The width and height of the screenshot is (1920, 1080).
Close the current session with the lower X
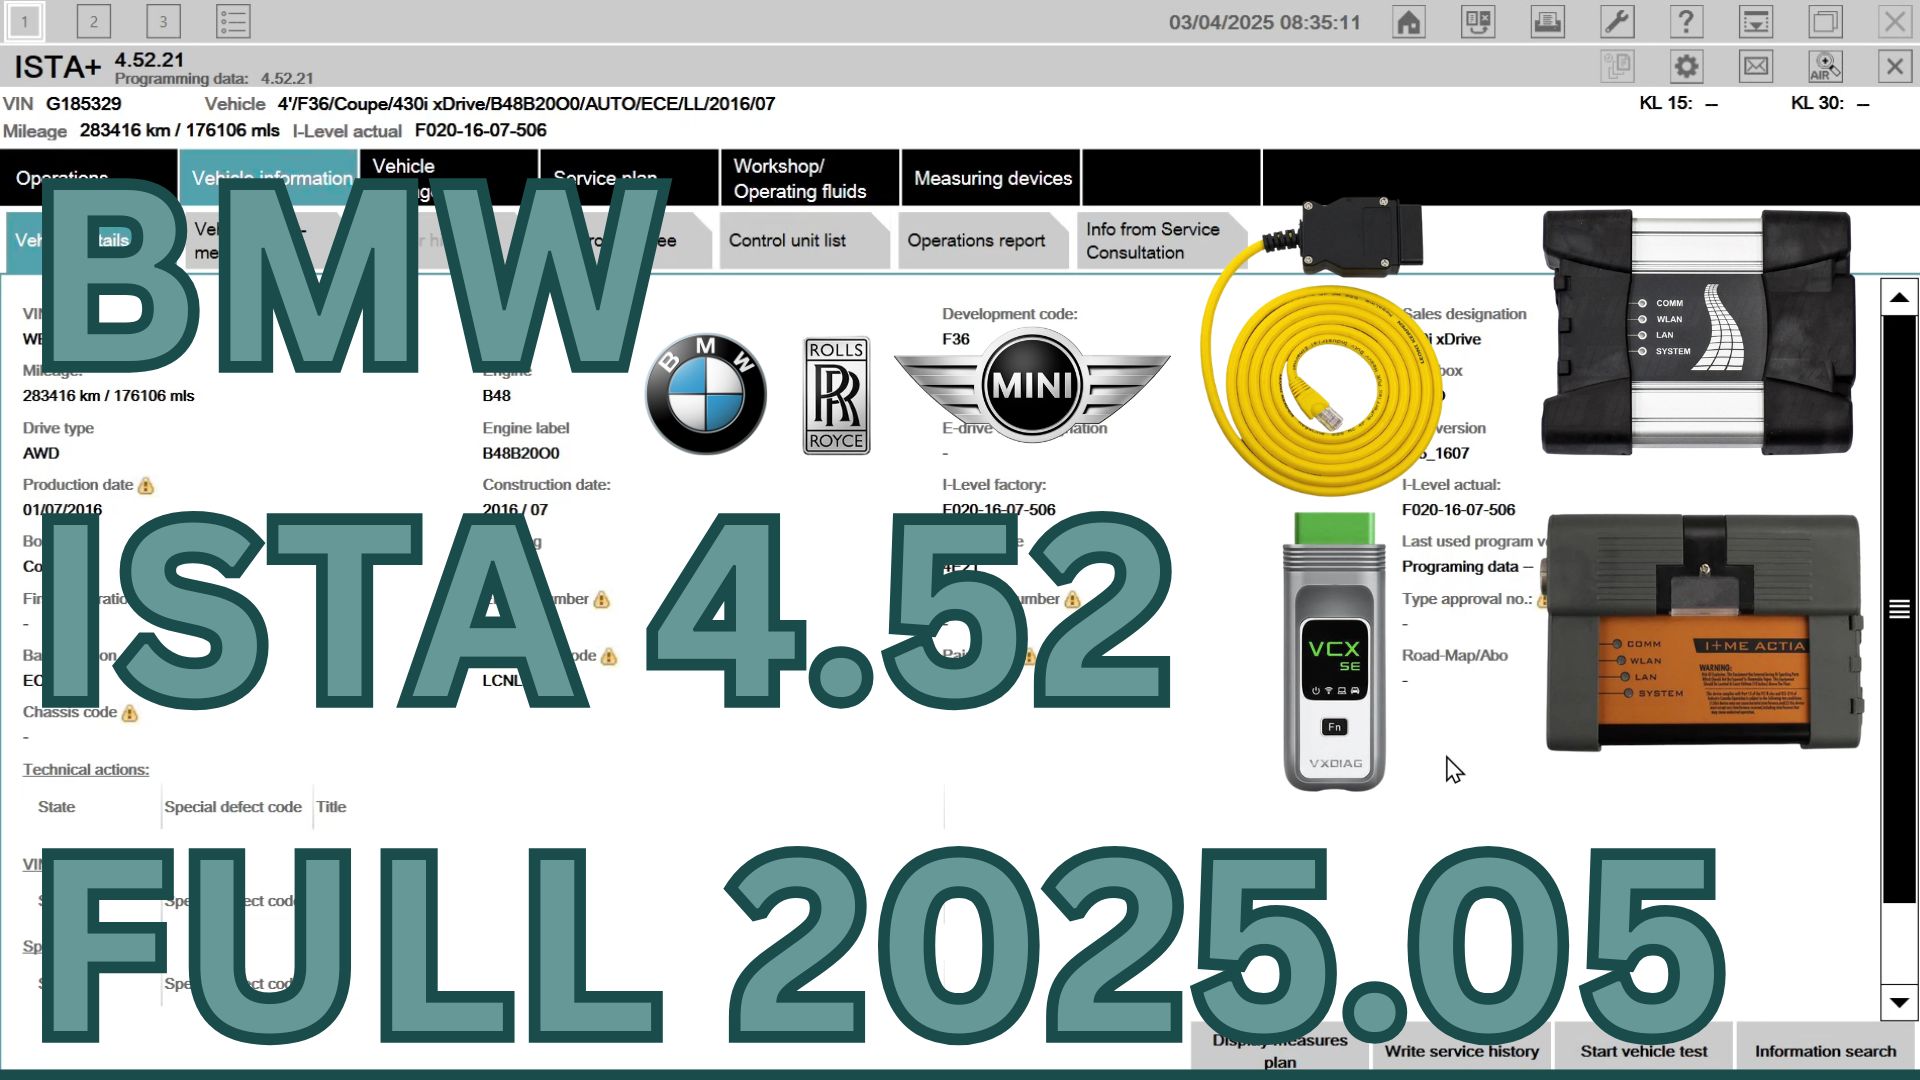coord(1894,67)
